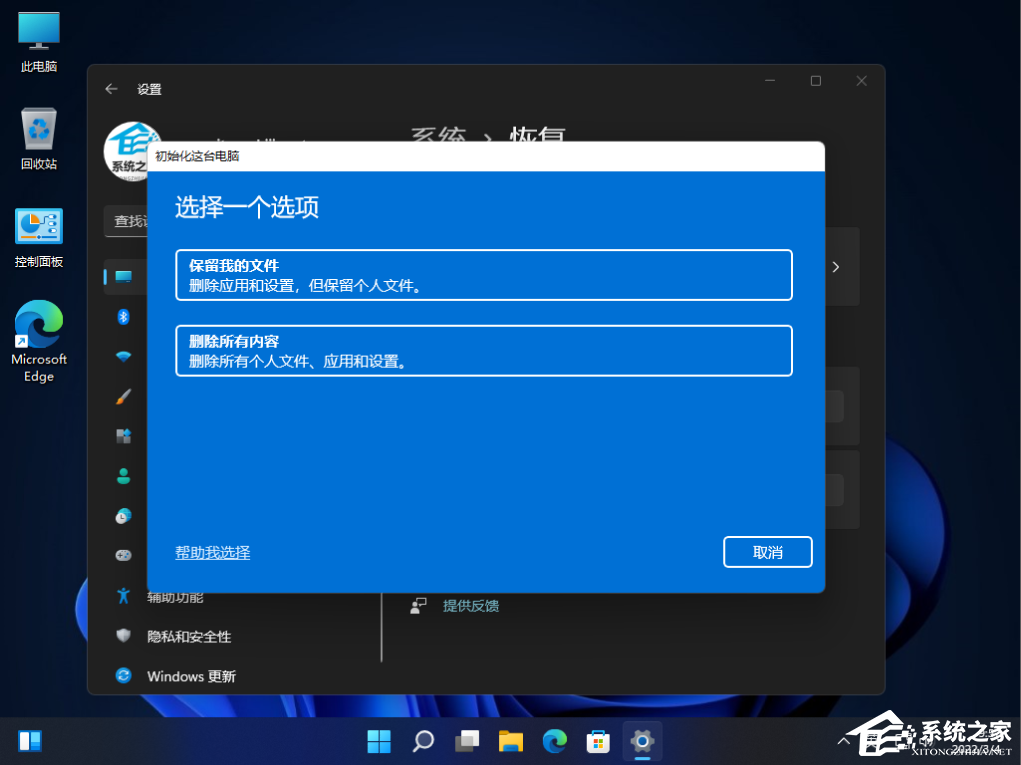
Task: Select 辅助功能 in the sidebar menu
Action: click(x=175, y=596)
